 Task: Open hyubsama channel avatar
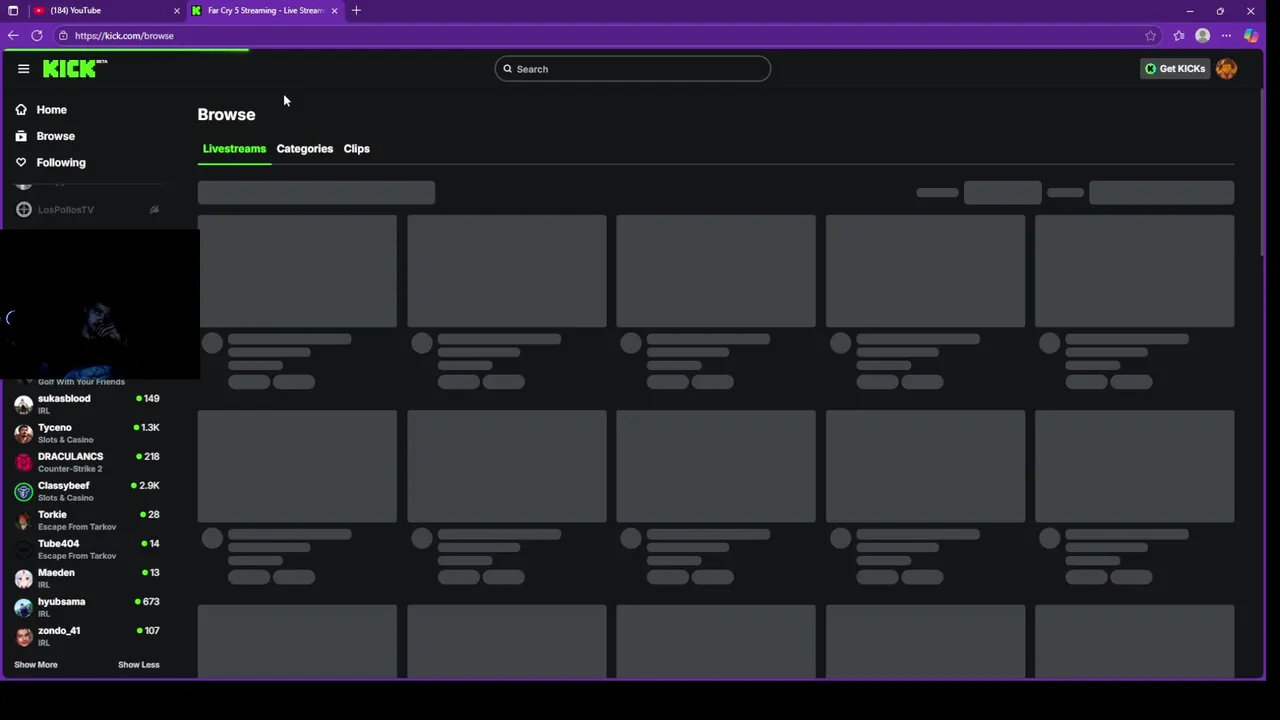pyautogui.click(x=23, y=607)
